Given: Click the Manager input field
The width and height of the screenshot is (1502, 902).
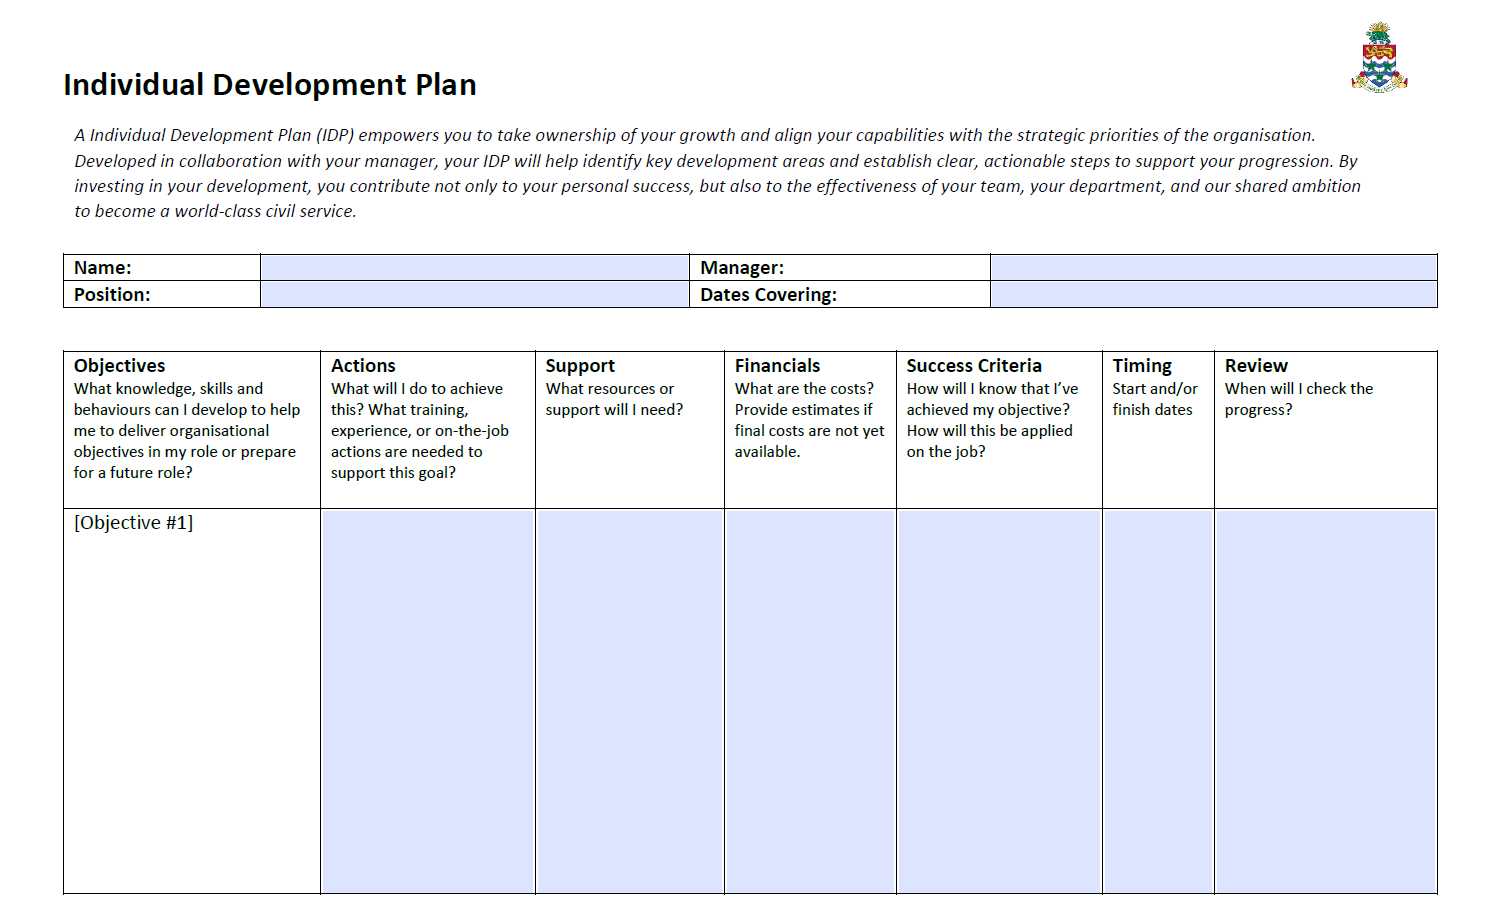Looking at the screenshot, I should [x=1213, y=268].
